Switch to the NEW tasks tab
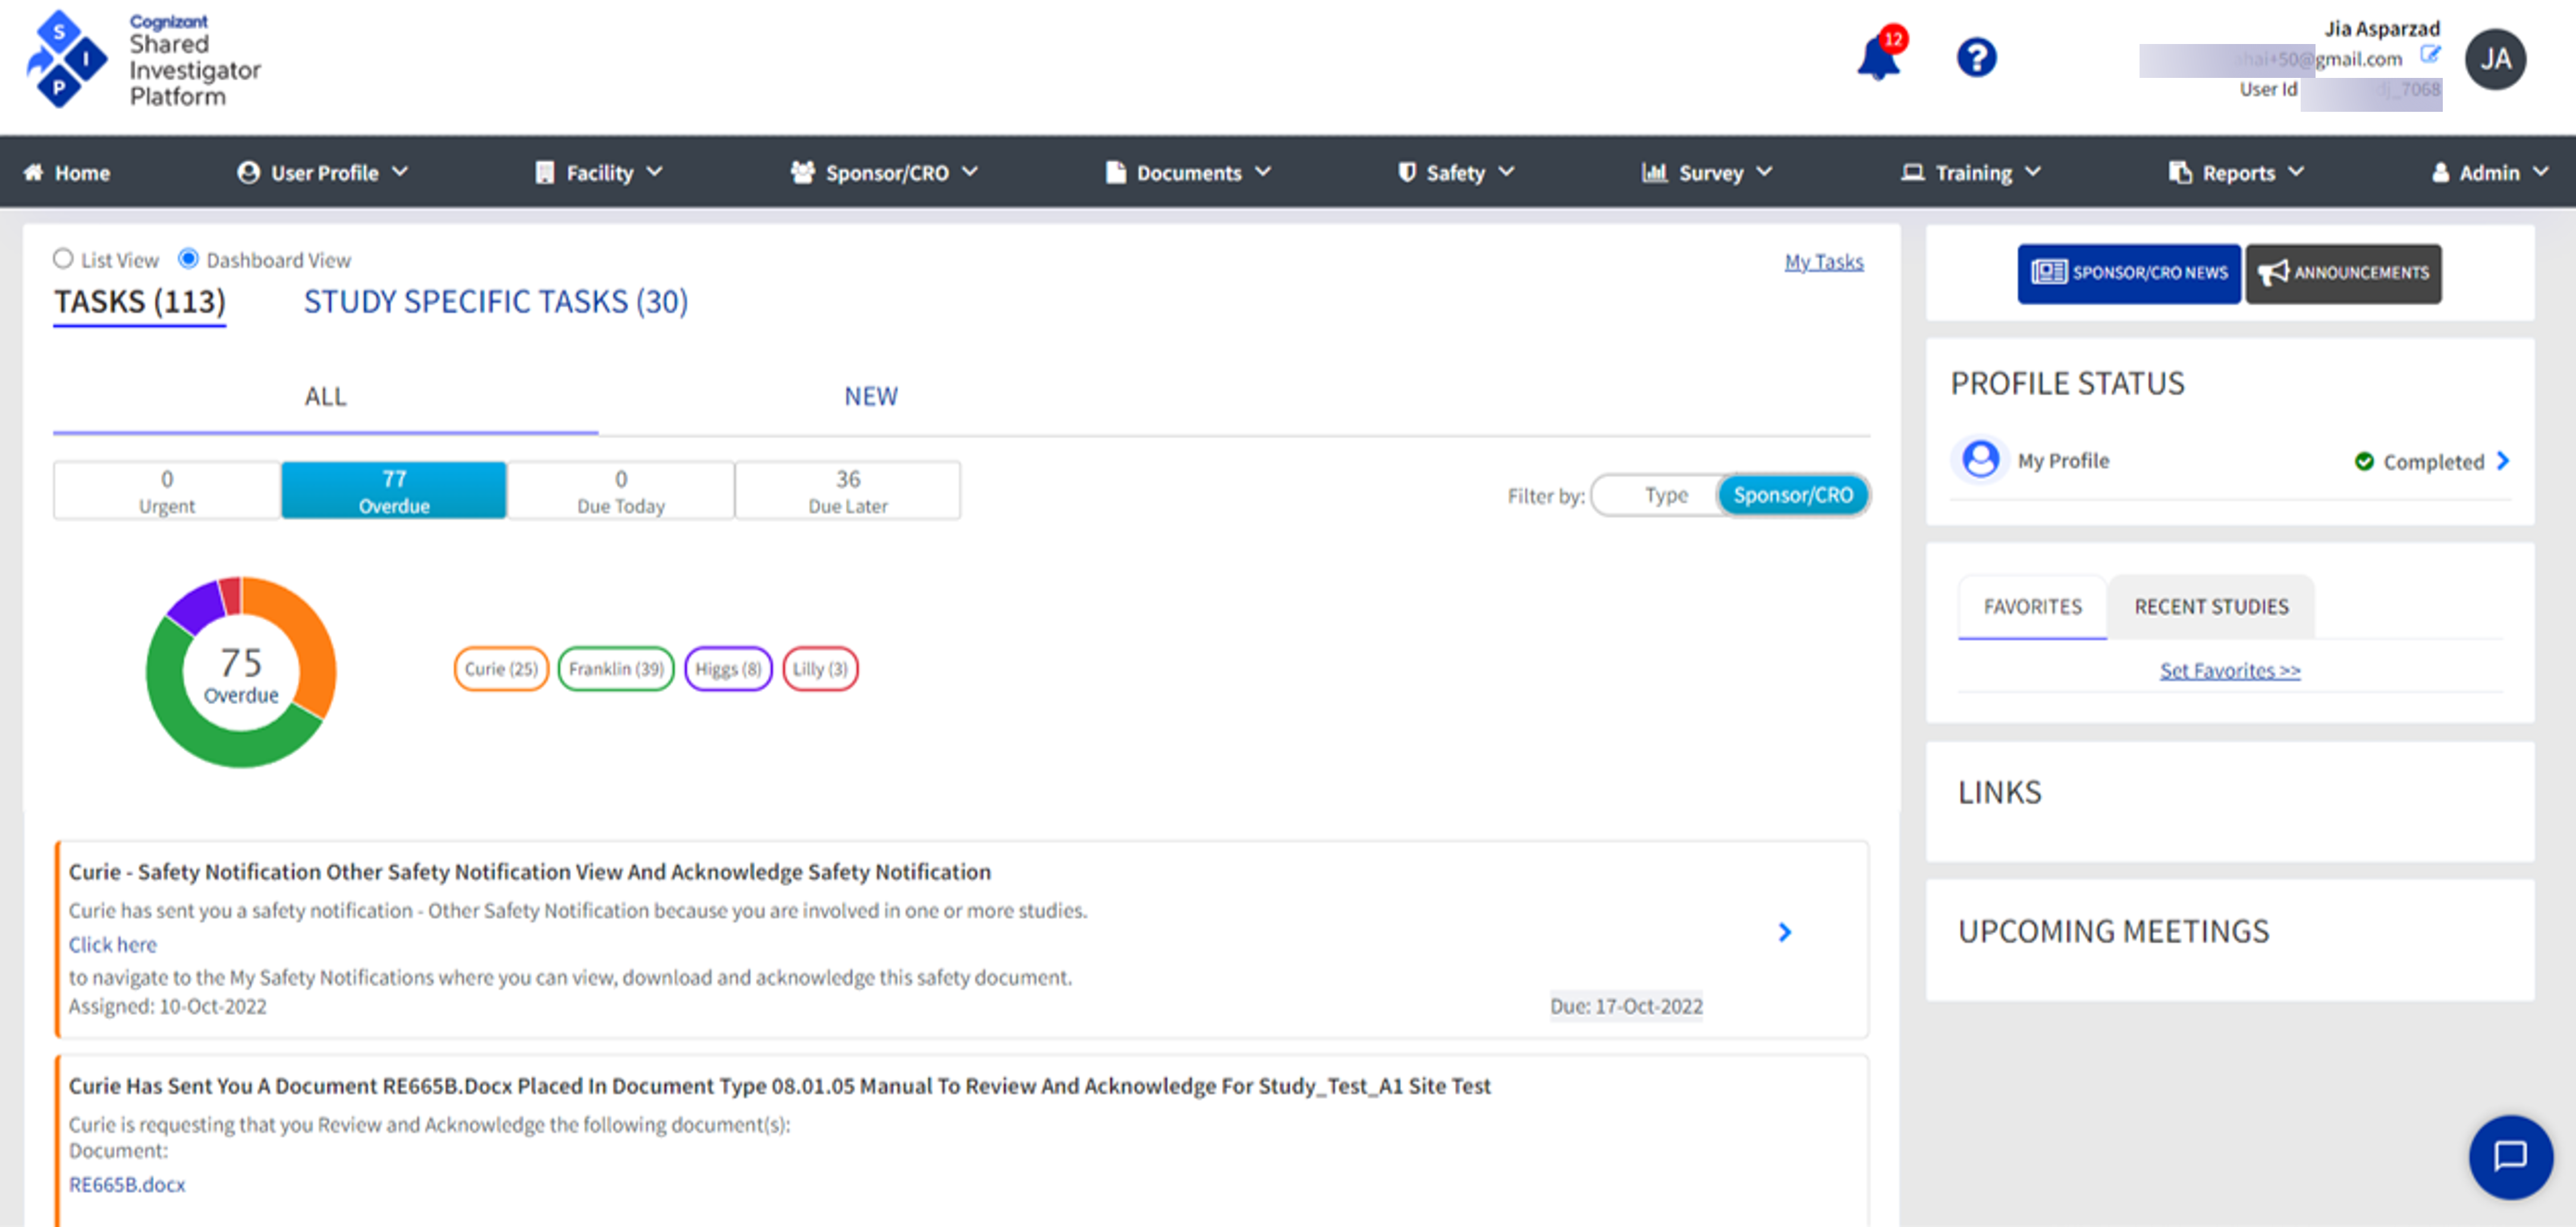This screenshot has width=2576, height=1227. point(871,396)
